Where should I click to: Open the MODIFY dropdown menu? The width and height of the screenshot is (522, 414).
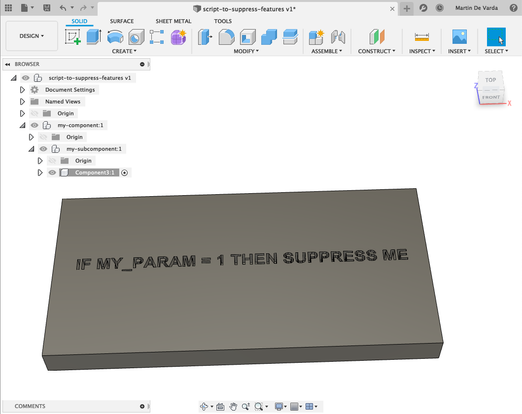246,51
